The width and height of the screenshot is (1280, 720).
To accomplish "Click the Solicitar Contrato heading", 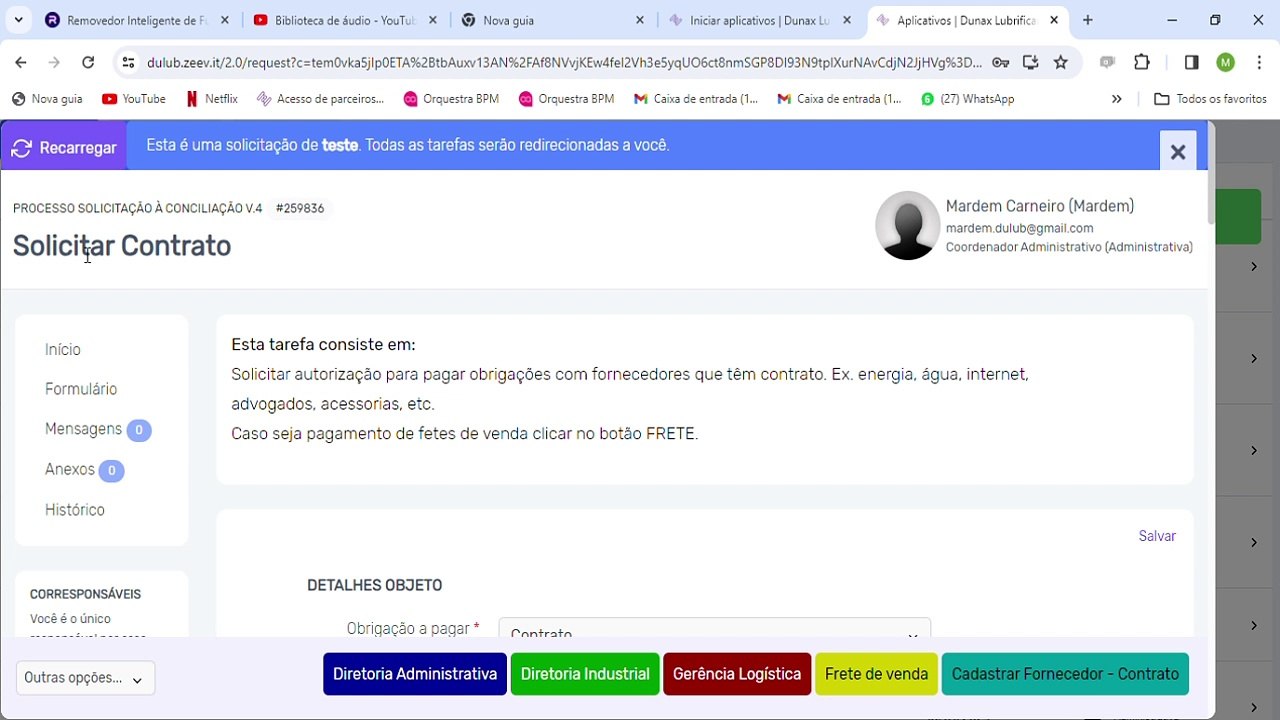I will tap(122, 246).
